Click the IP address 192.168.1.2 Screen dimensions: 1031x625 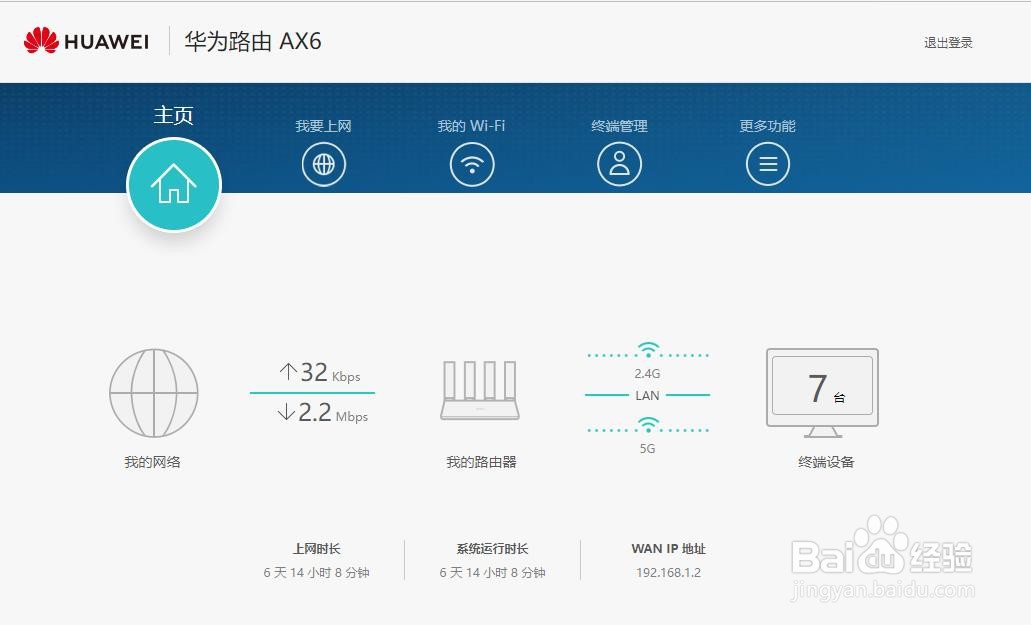(669, 572)
